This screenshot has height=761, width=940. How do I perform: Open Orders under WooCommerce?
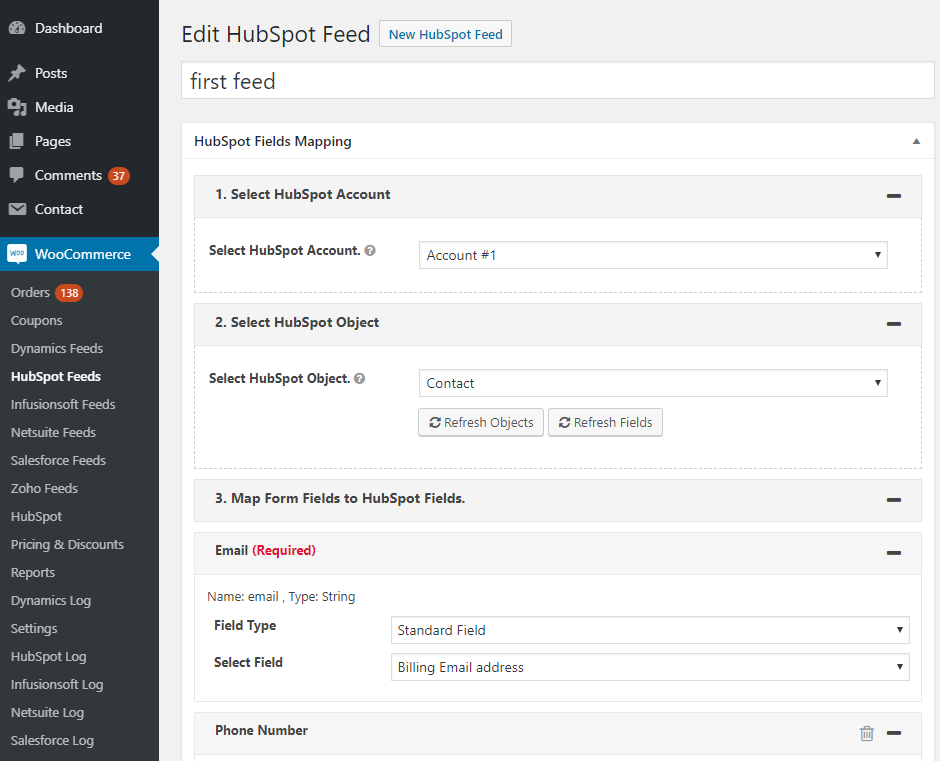click(30, 293)
